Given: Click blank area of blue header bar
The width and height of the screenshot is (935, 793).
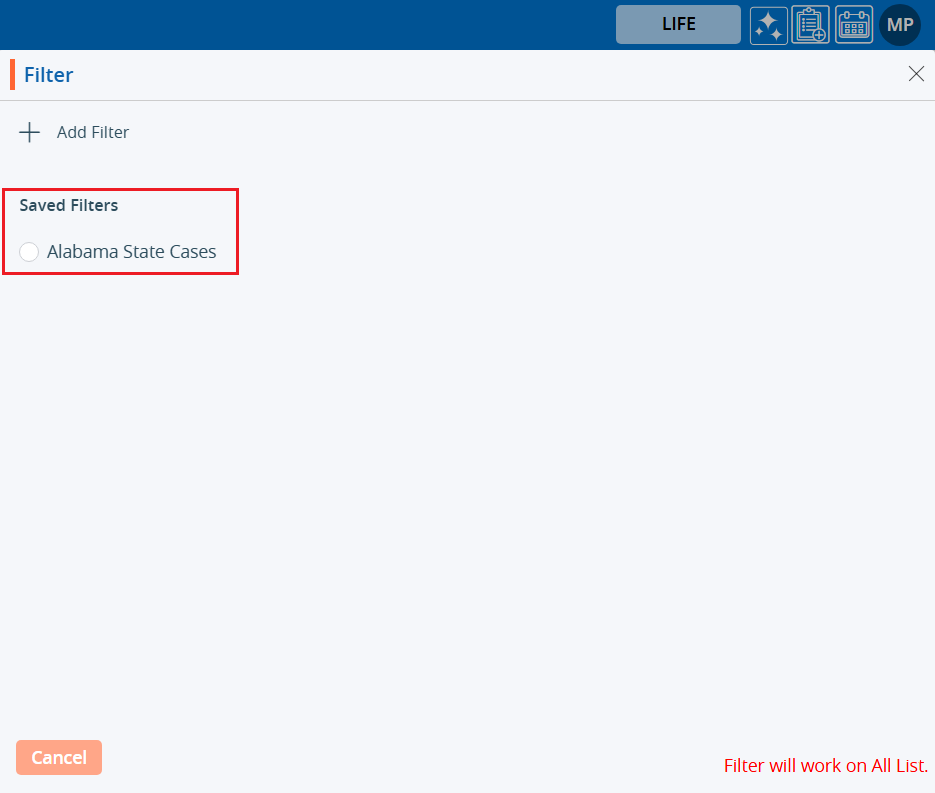Looking at the screenshot, I should (x=300, y=25).
